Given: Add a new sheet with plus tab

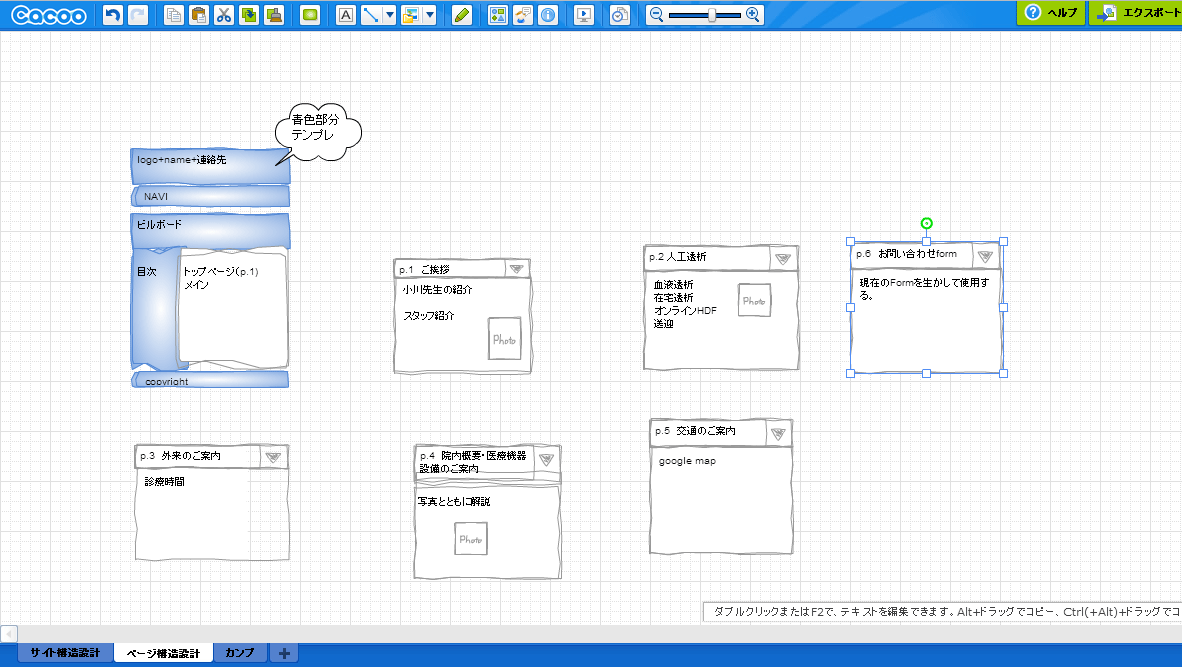Looking at the screenshot, I should pyautogui.click(x=285, y=654).
